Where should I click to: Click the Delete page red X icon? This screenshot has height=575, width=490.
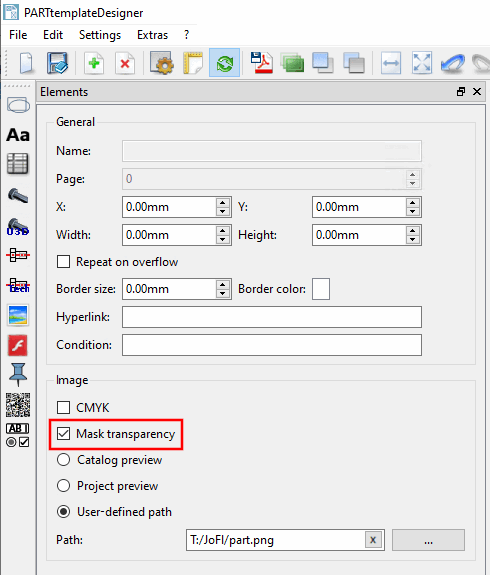tap(125, 63)
